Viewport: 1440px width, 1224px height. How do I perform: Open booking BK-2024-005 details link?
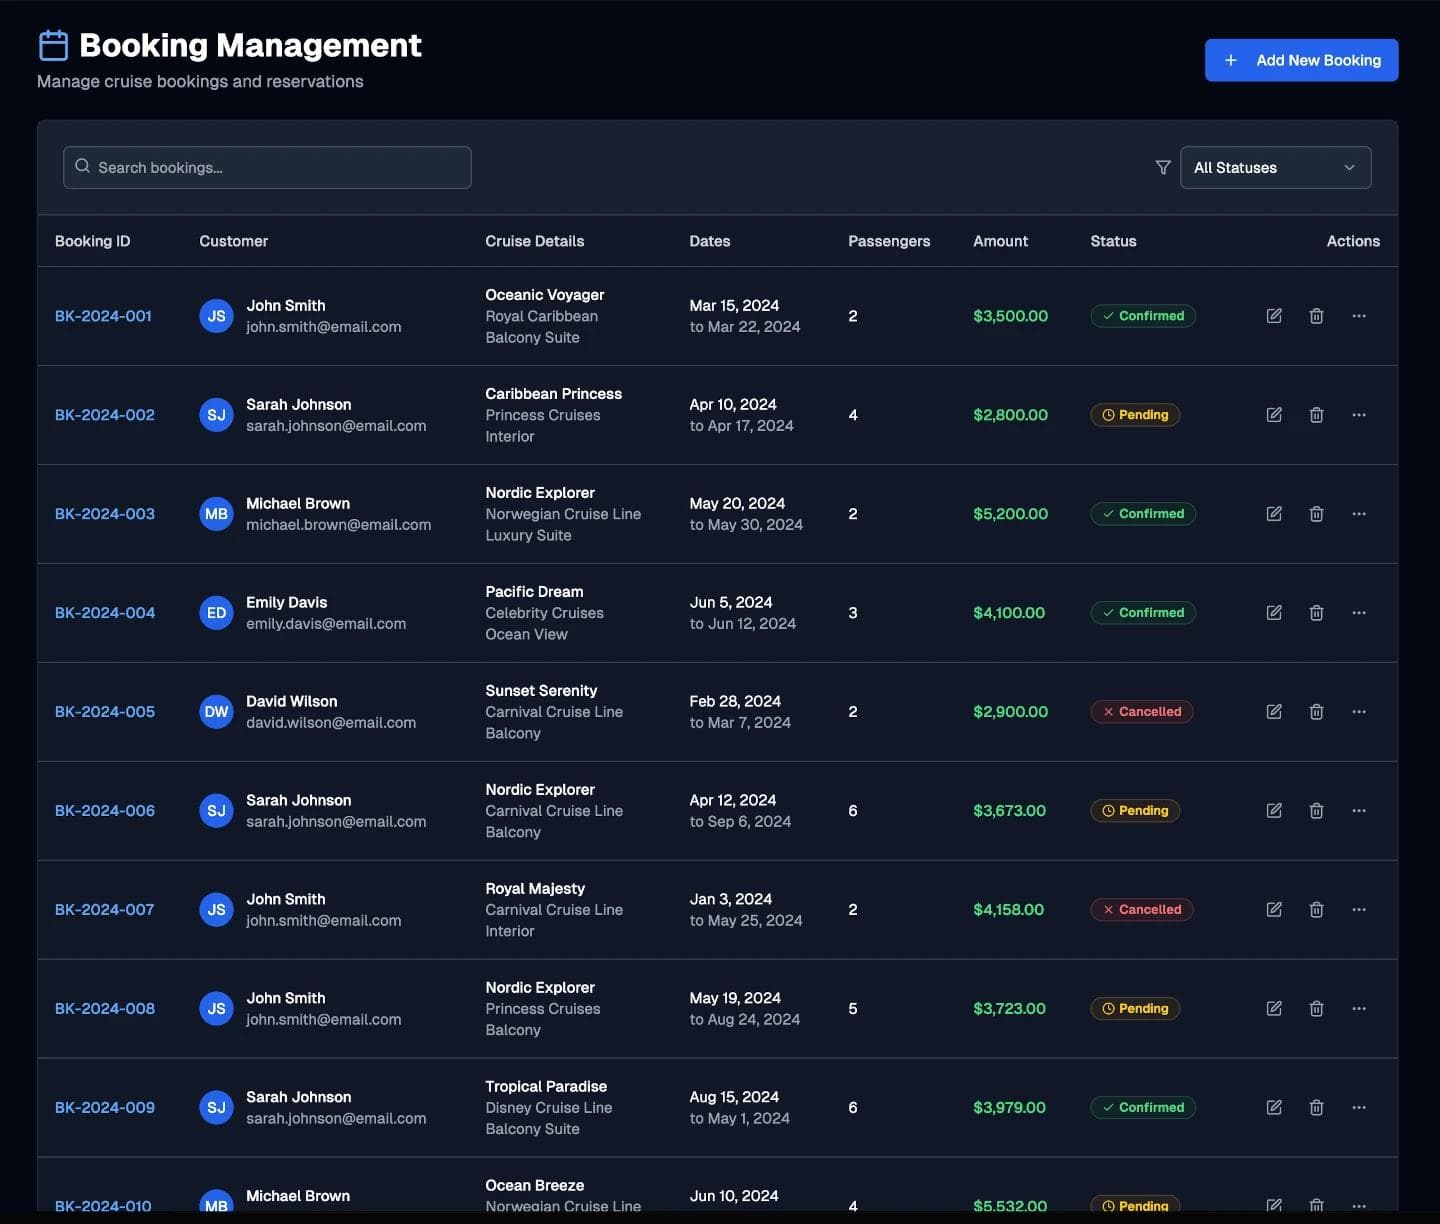[x=104, y=711]
